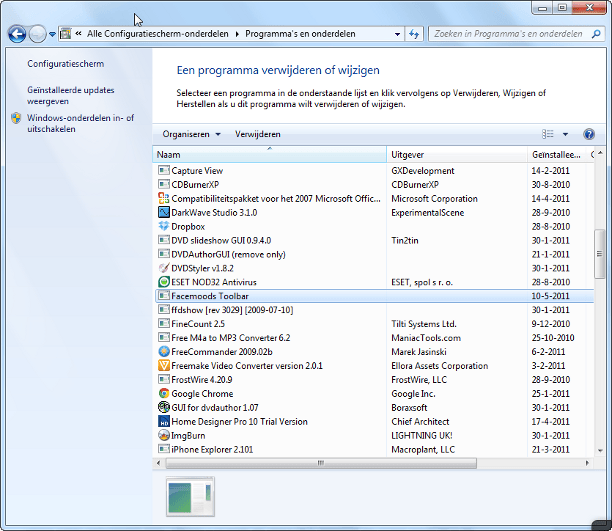Image resolution: width=612 pixels, height=531 pixels.
Task: Click the Facemoods Toolbar row icon
Action: [x=164, y=296]
